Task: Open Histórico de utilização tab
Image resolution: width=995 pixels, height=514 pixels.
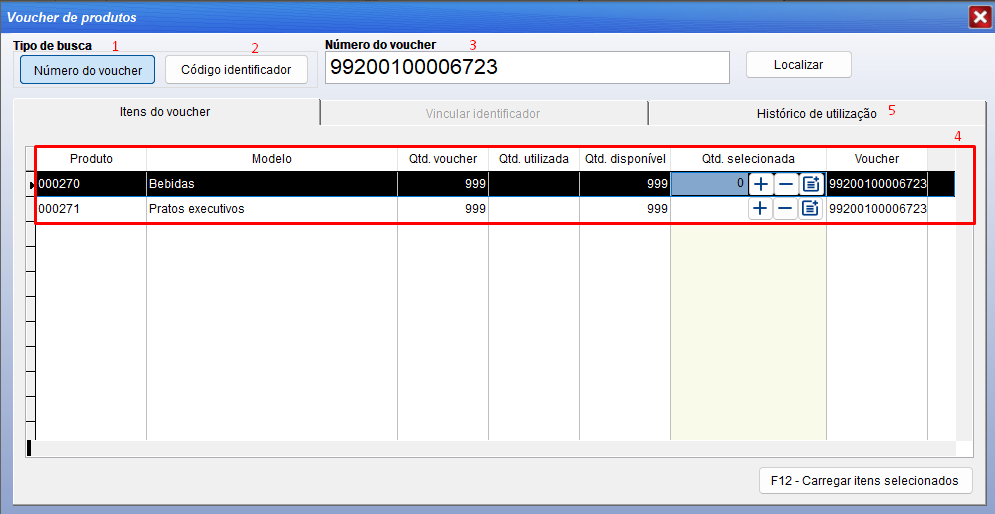Action: point(816,113)
